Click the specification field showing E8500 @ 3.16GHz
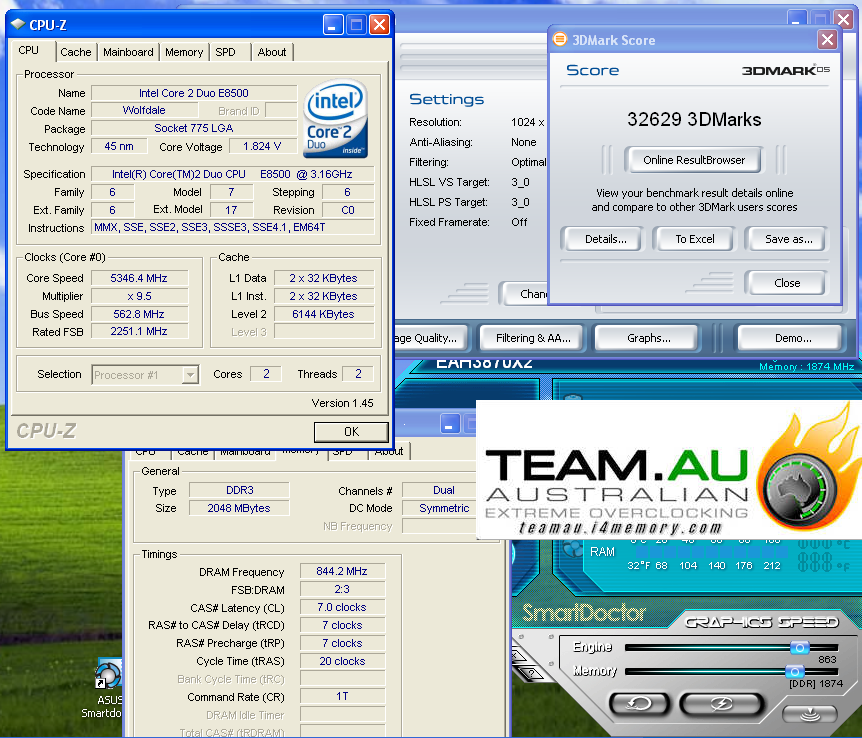Viewport: 862px width, 738px height. coord(232,174)
